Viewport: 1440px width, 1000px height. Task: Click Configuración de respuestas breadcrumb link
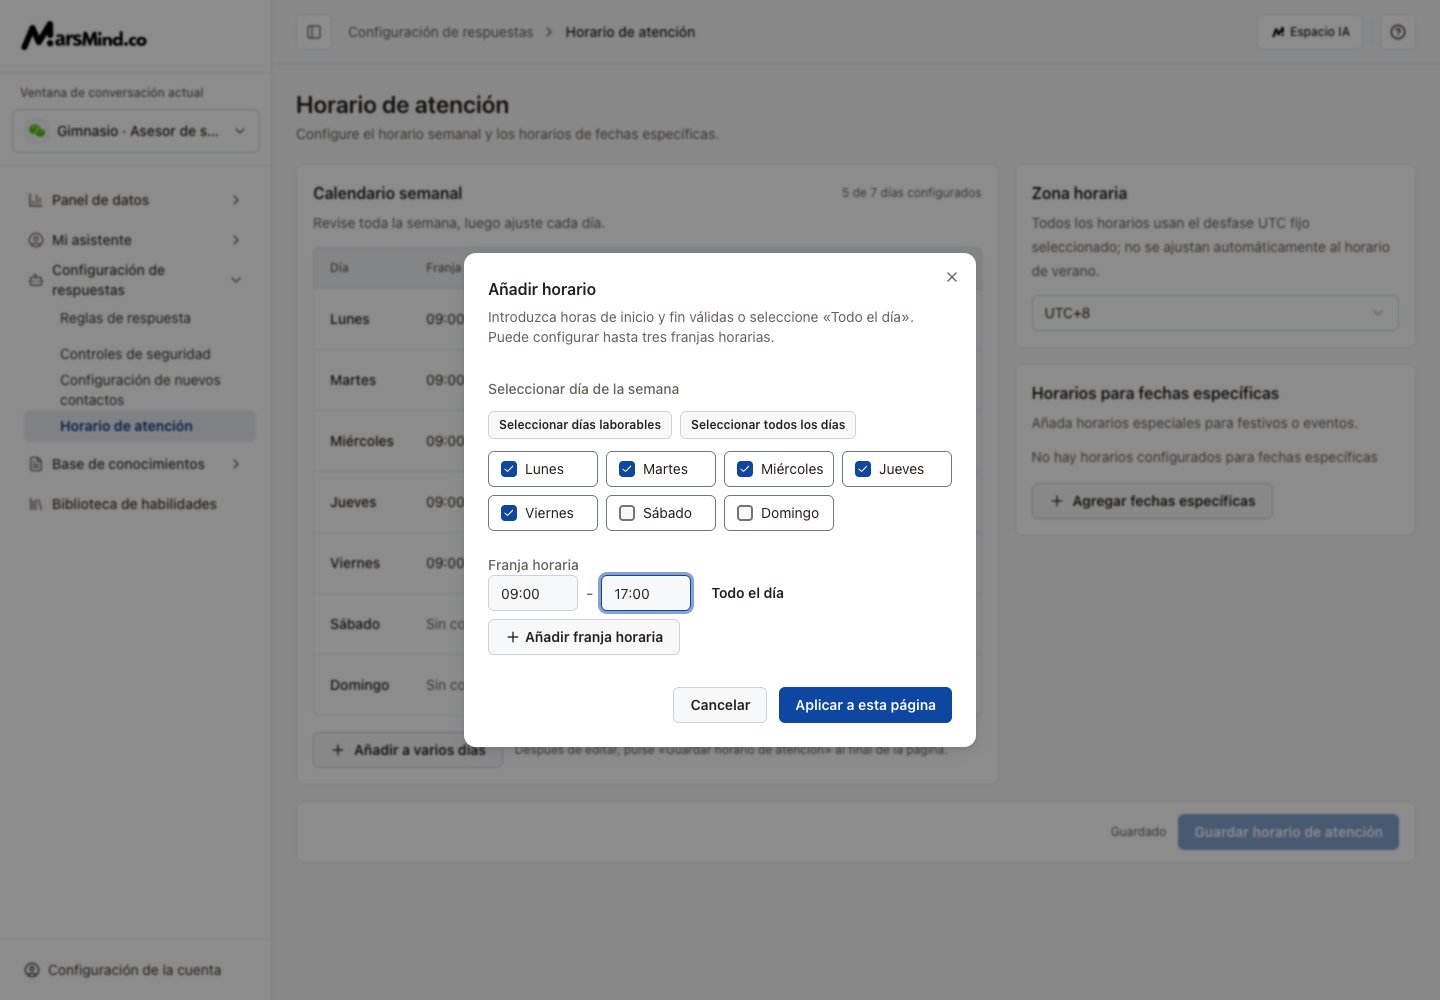tap(440, 32)
